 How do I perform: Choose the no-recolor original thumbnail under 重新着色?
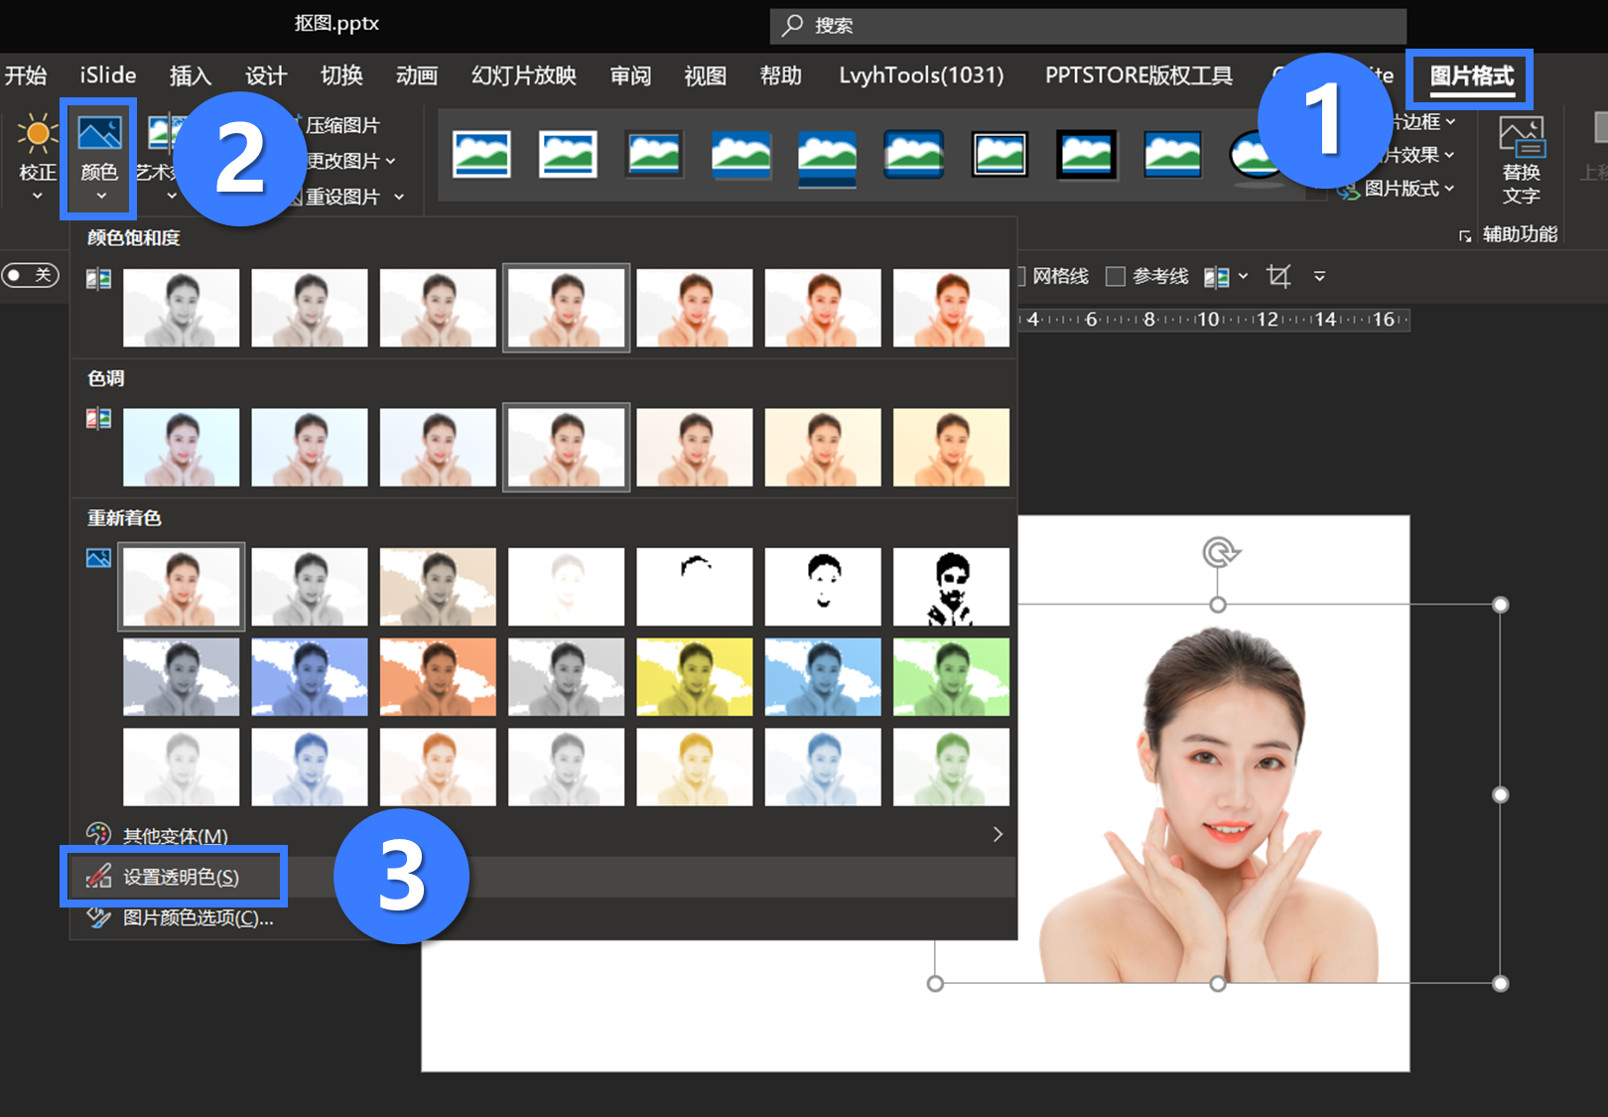181,587
